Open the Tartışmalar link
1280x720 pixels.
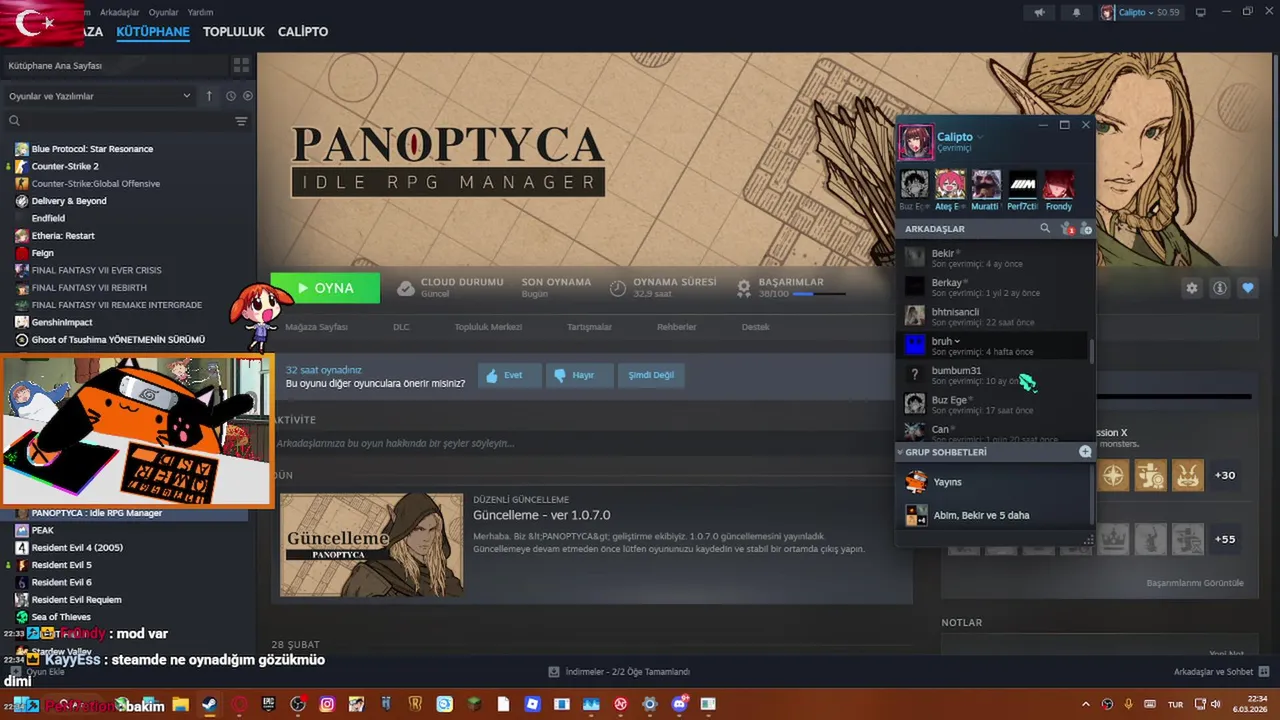point(589,327)
